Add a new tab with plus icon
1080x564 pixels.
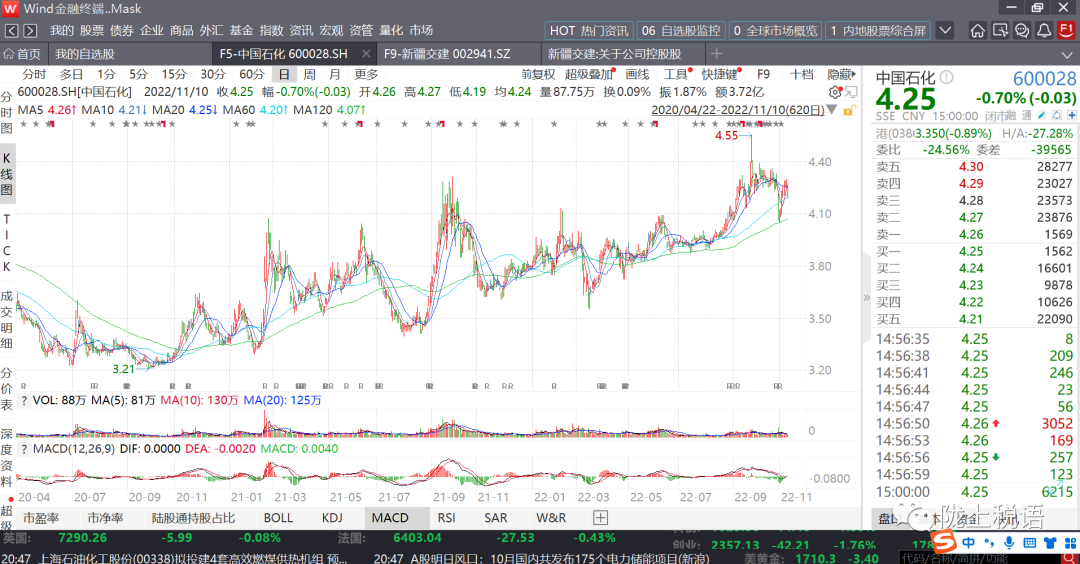pyautogui.click(x=717, y=53)
